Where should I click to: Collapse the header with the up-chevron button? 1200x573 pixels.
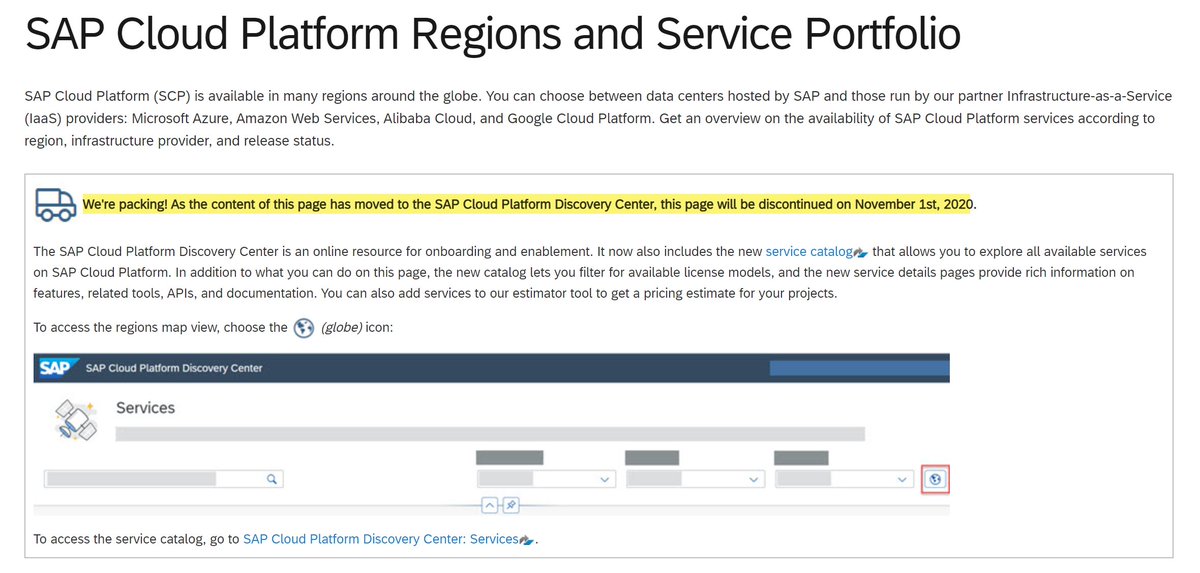tap(490, 505)
